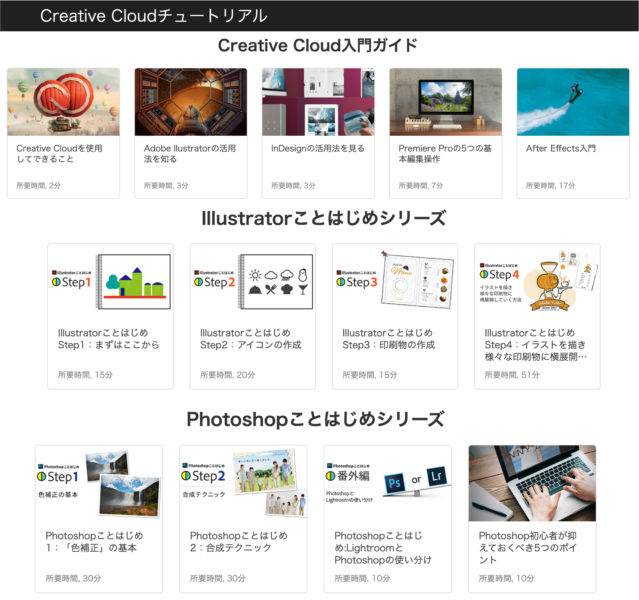Click '所要時間, 2分' on Creative Cloud card
The width and height of the screenshot is (639, 600).
click(39, 185)
